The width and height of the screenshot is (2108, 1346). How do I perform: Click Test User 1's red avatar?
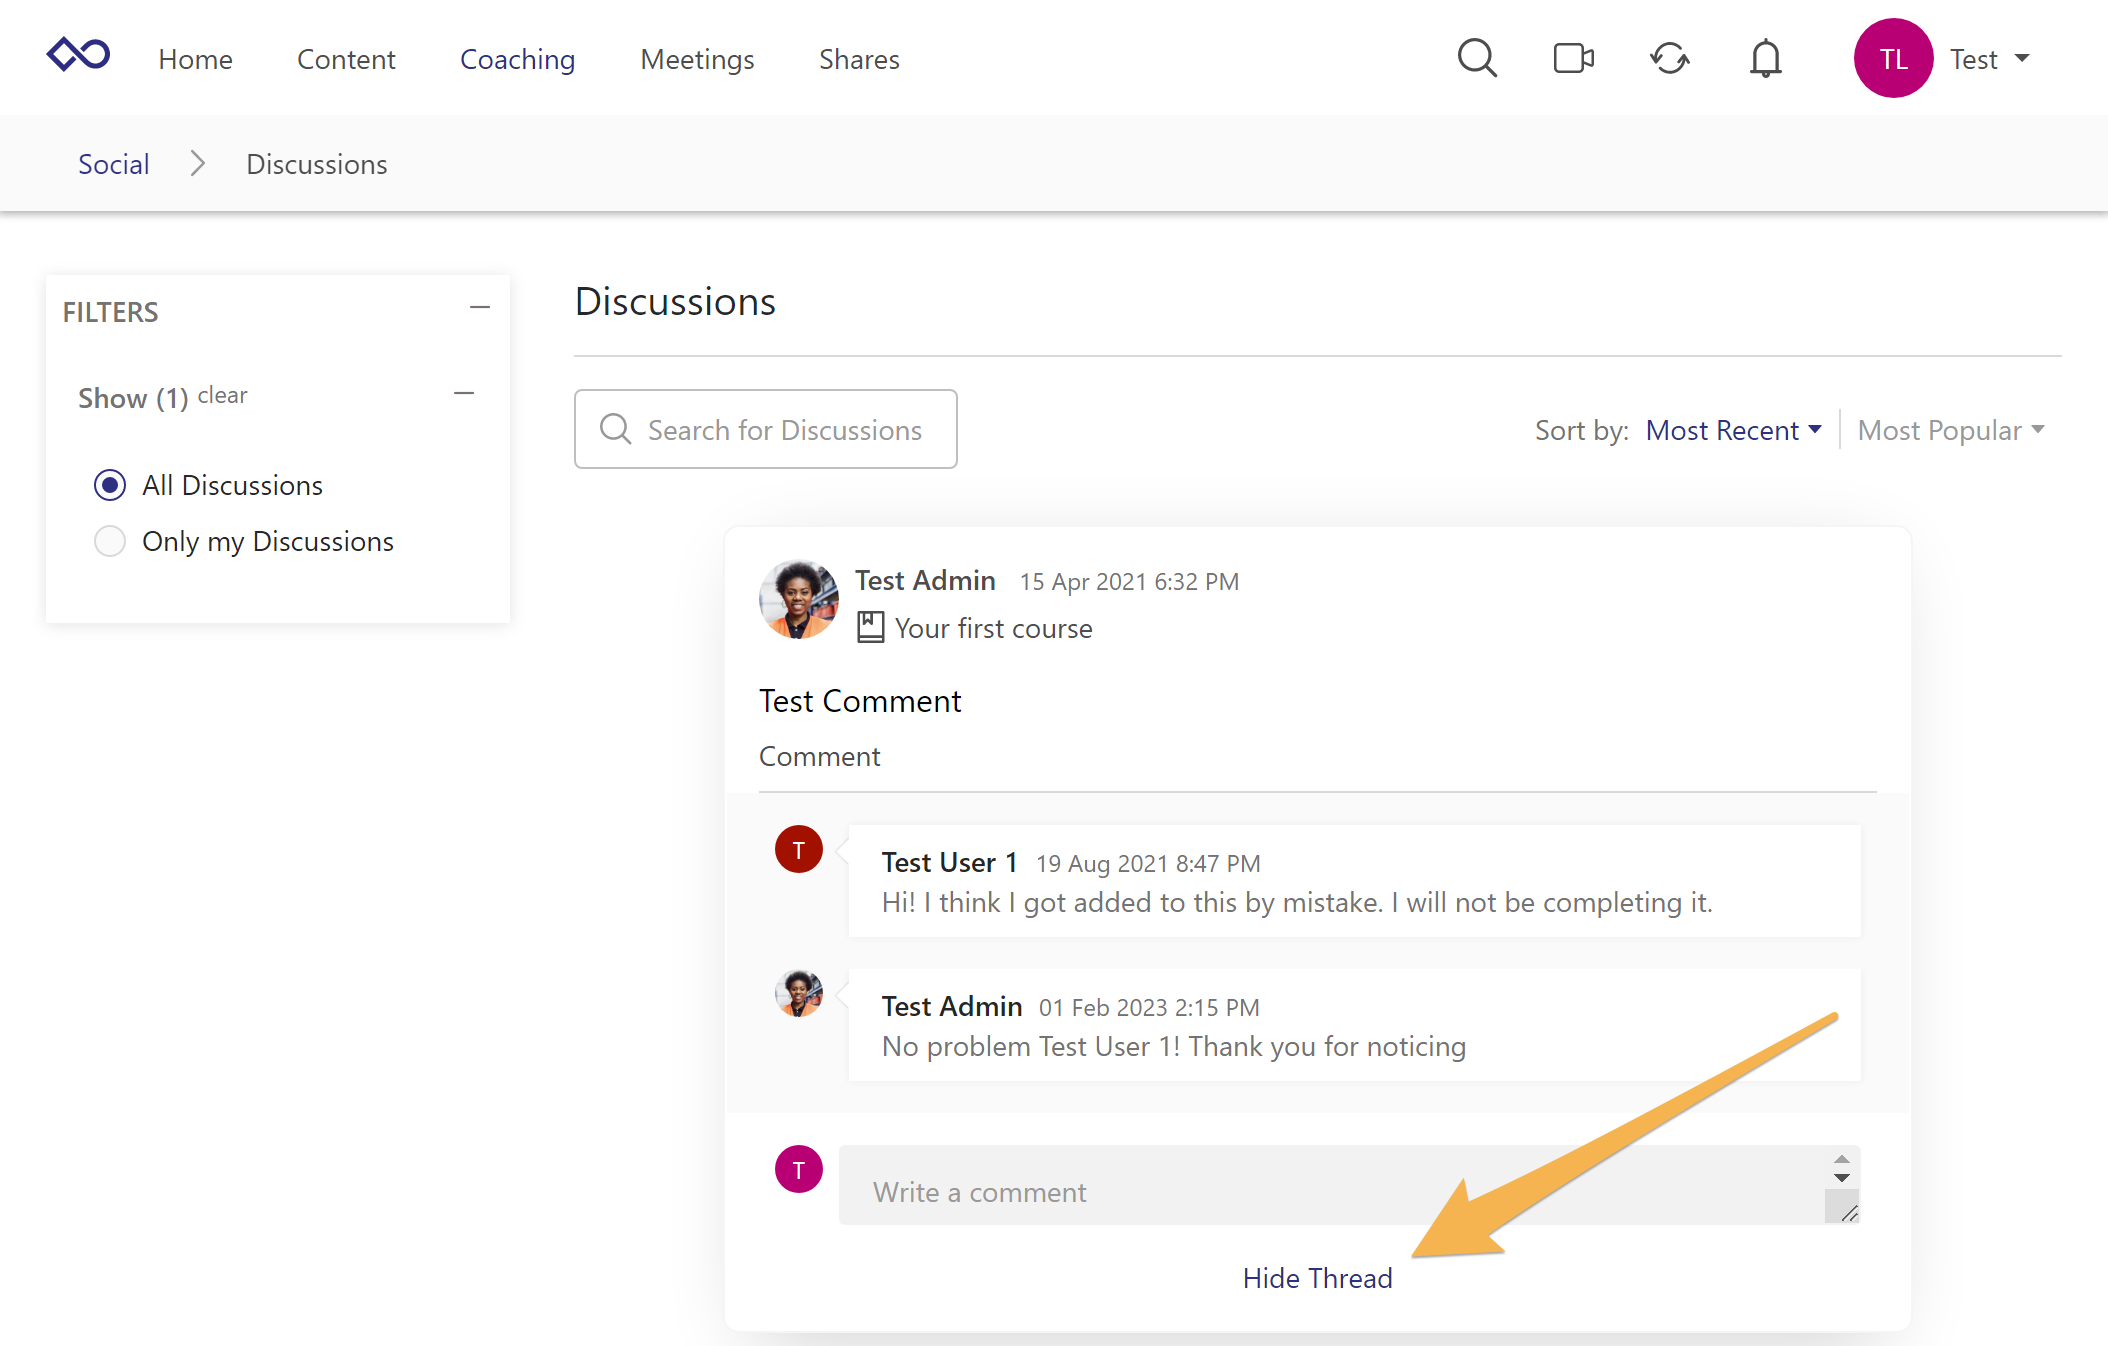(798, 849)
